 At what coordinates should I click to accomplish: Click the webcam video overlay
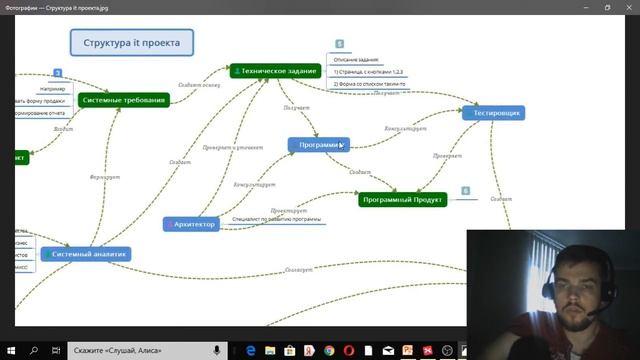tap(553, 295)
